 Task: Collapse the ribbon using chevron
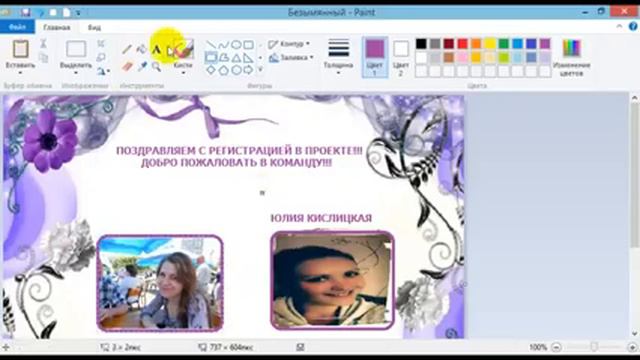[619, 27]
